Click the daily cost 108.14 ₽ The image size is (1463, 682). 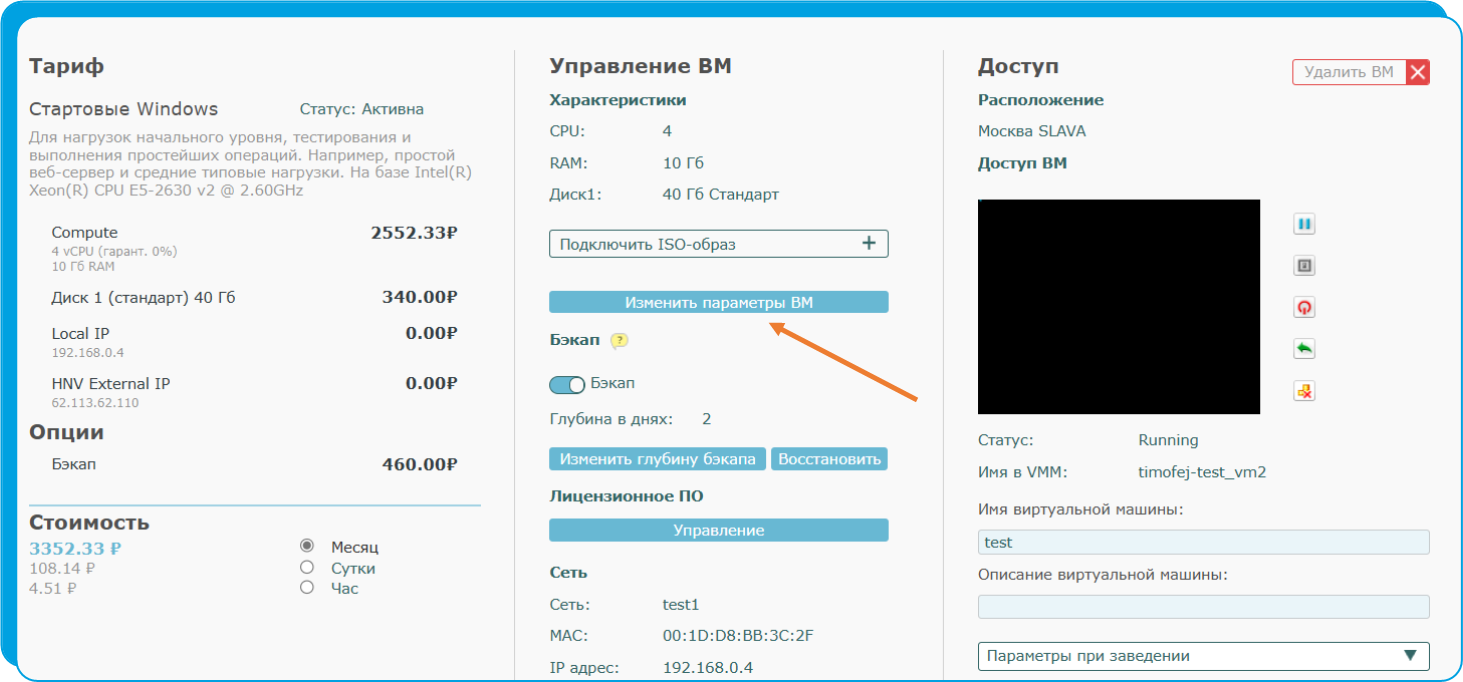[62, 568]
